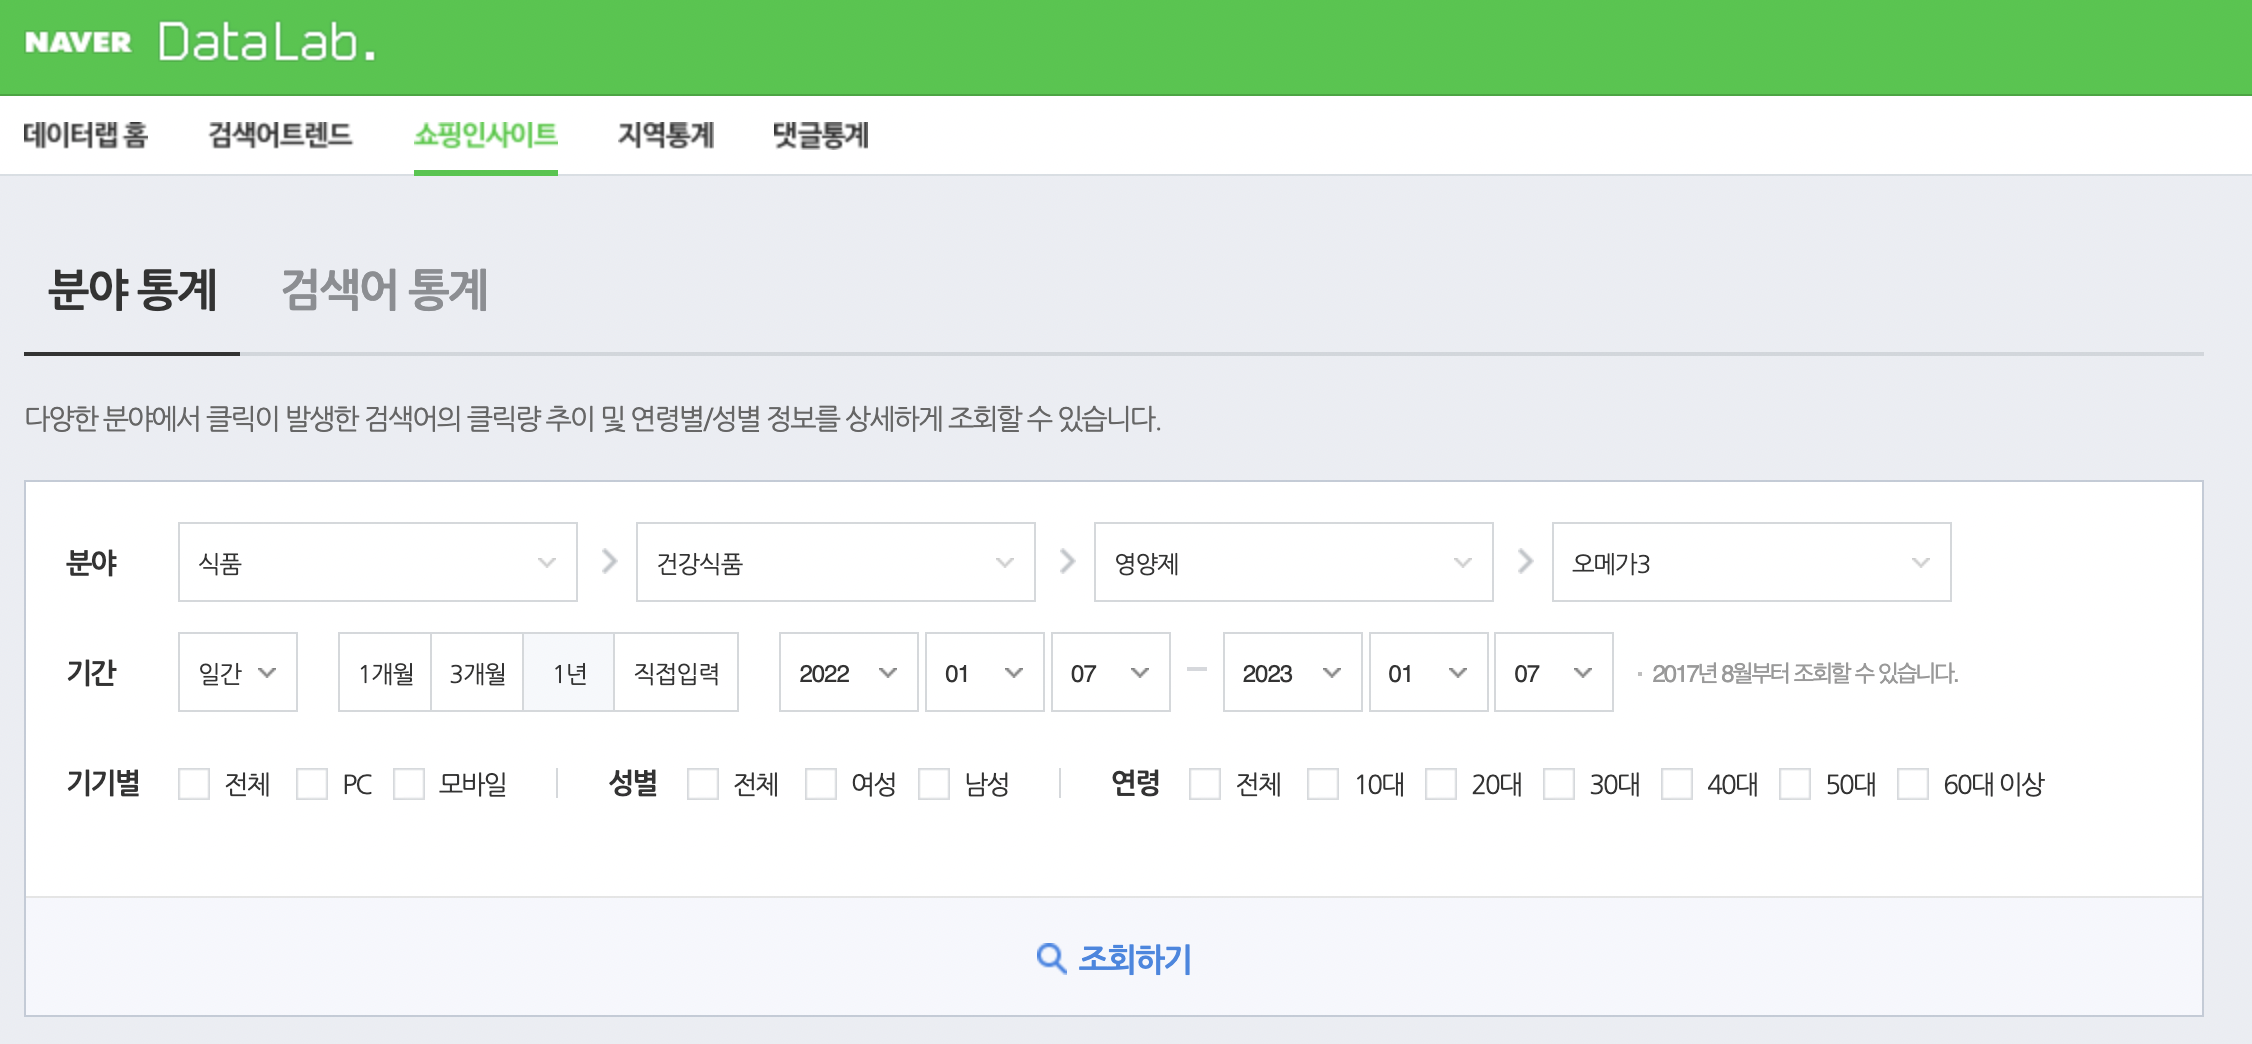
Task: Go to the 지역통계 tab
Action: pyautogui.click(x=666, y=134)
